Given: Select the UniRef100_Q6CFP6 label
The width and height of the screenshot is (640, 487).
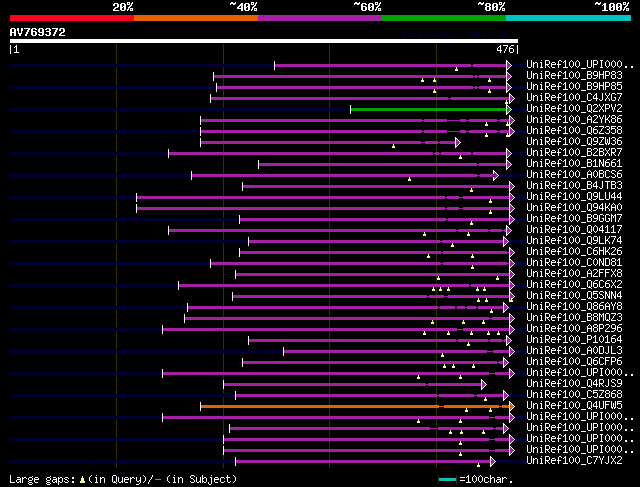Looking at the screenshot, I should click(x=574, y=362).
